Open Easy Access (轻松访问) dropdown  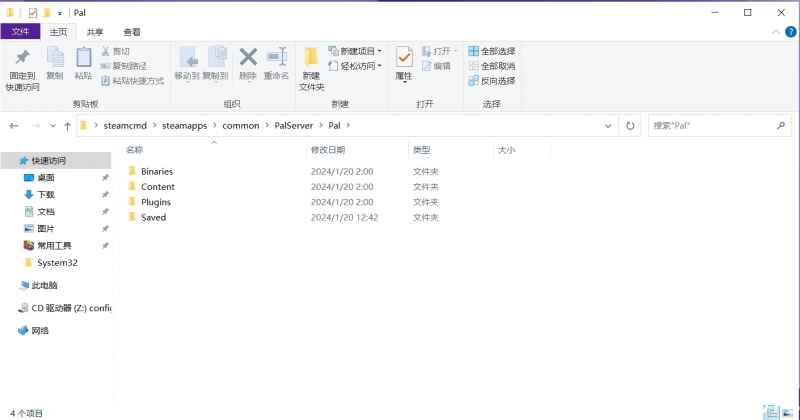tap(355, 66)
